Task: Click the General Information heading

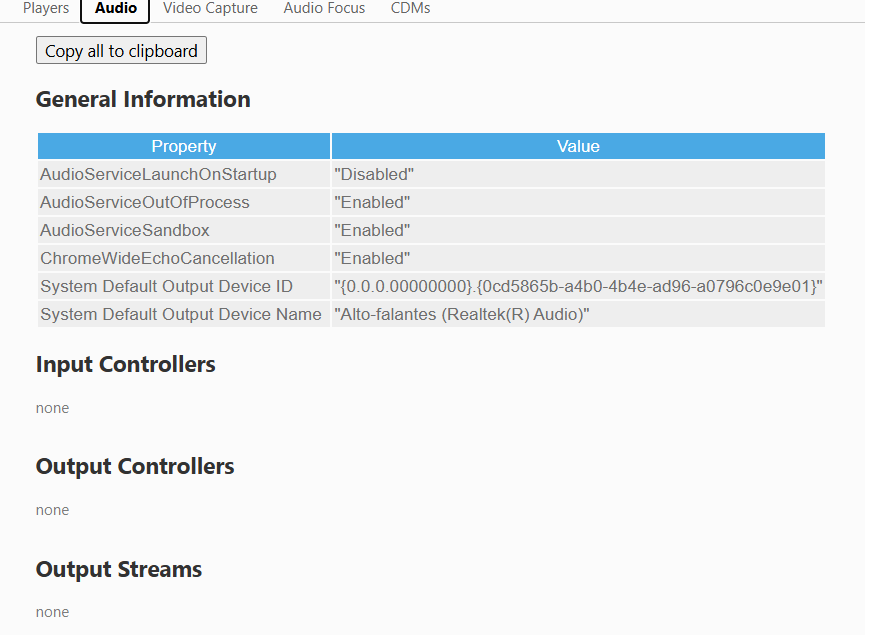Action: 143,99
